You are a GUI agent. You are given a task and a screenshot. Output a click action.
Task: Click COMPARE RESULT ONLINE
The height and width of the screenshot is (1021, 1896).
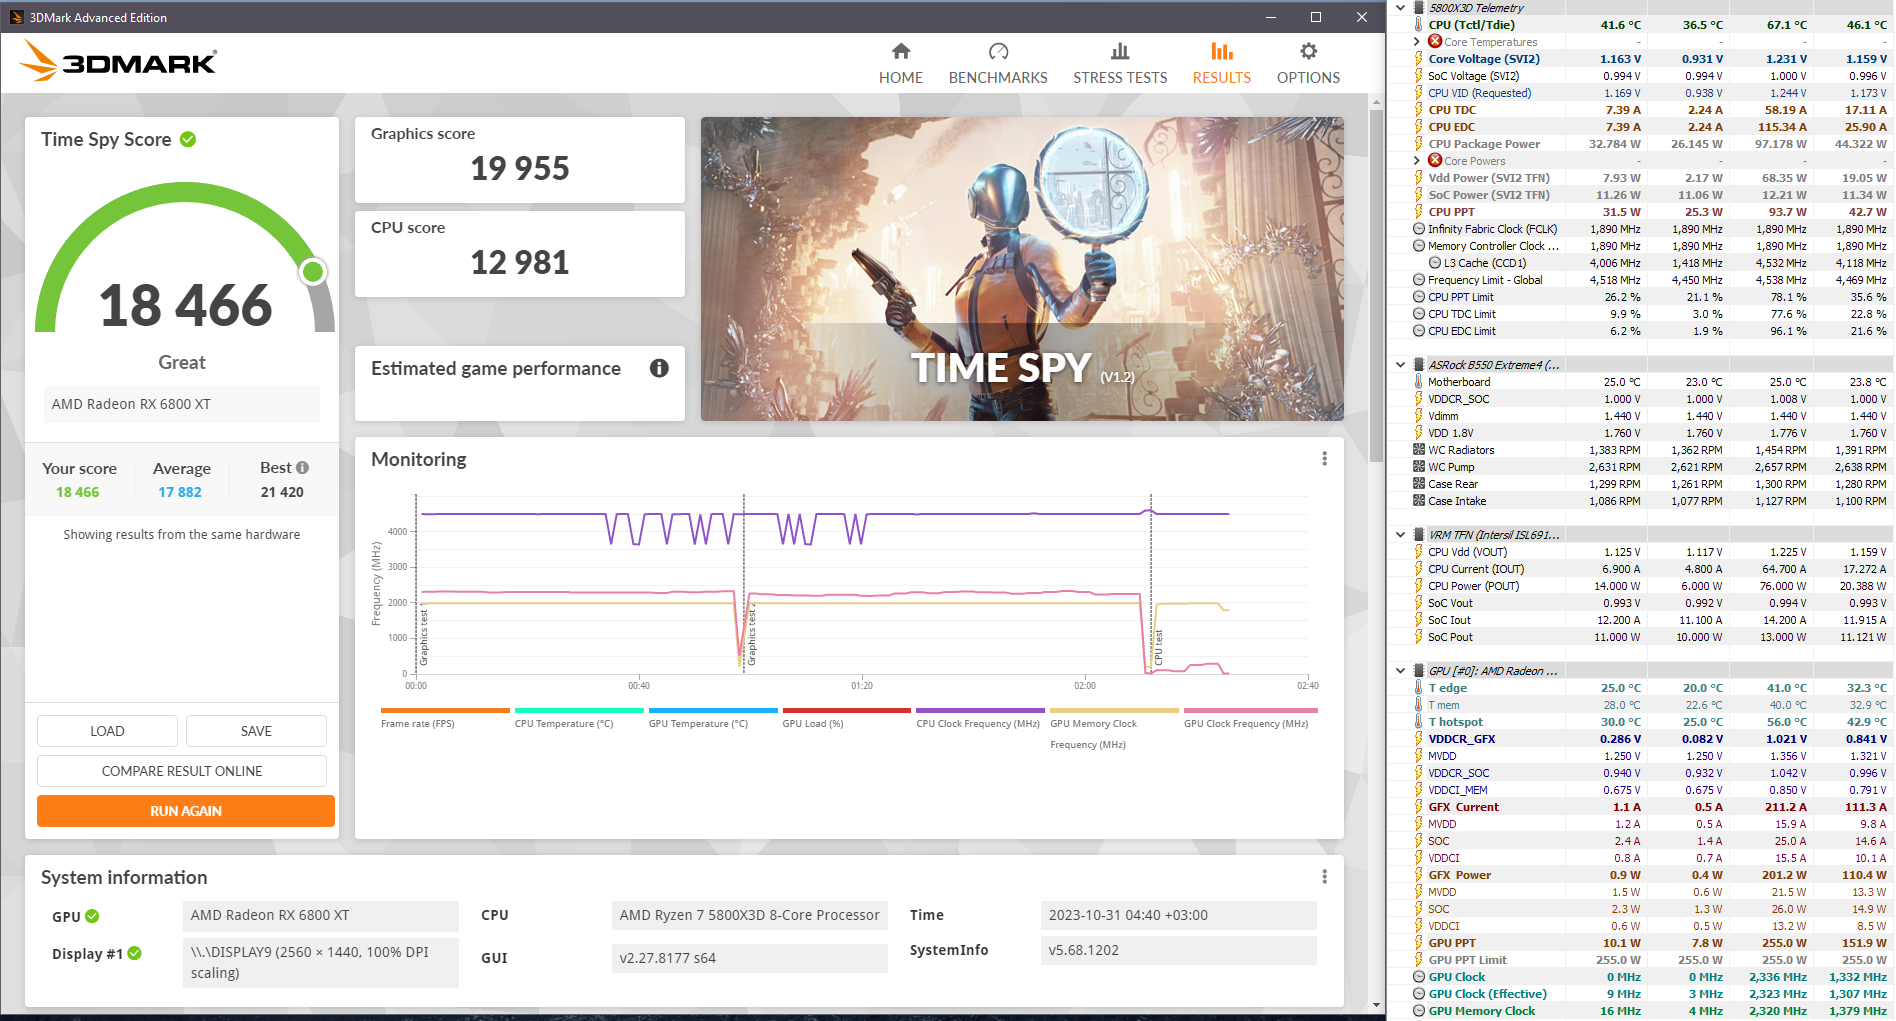(182, 771)
